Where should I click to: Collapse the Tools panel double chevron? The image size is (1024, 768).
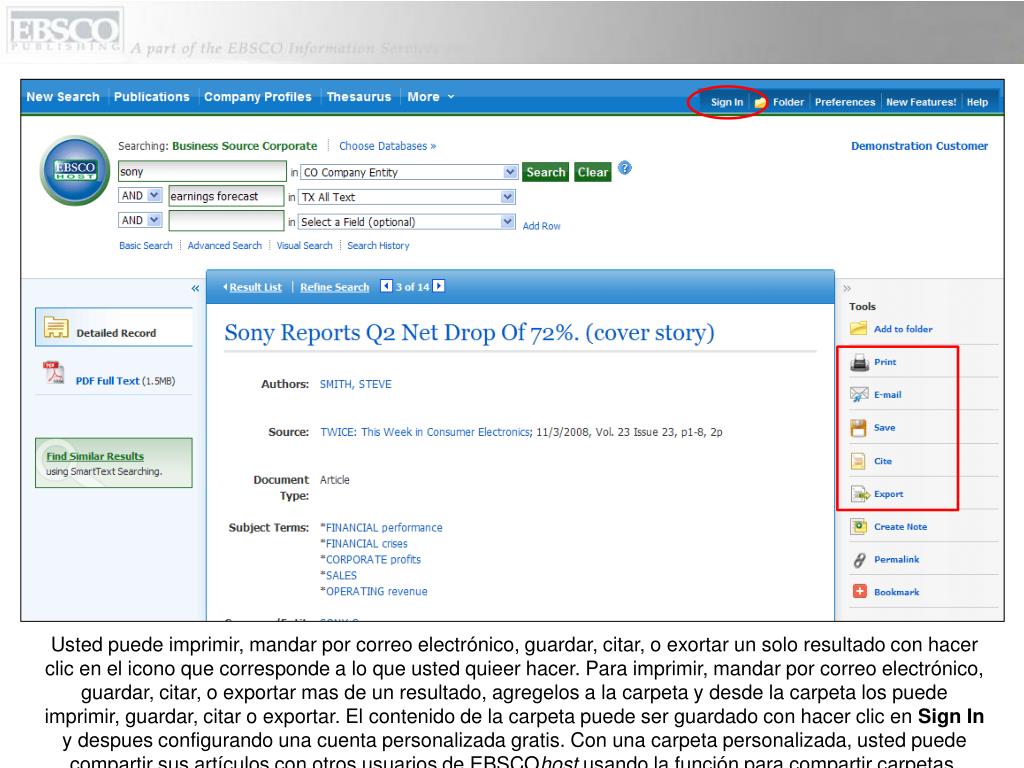[x=847, y=288]
